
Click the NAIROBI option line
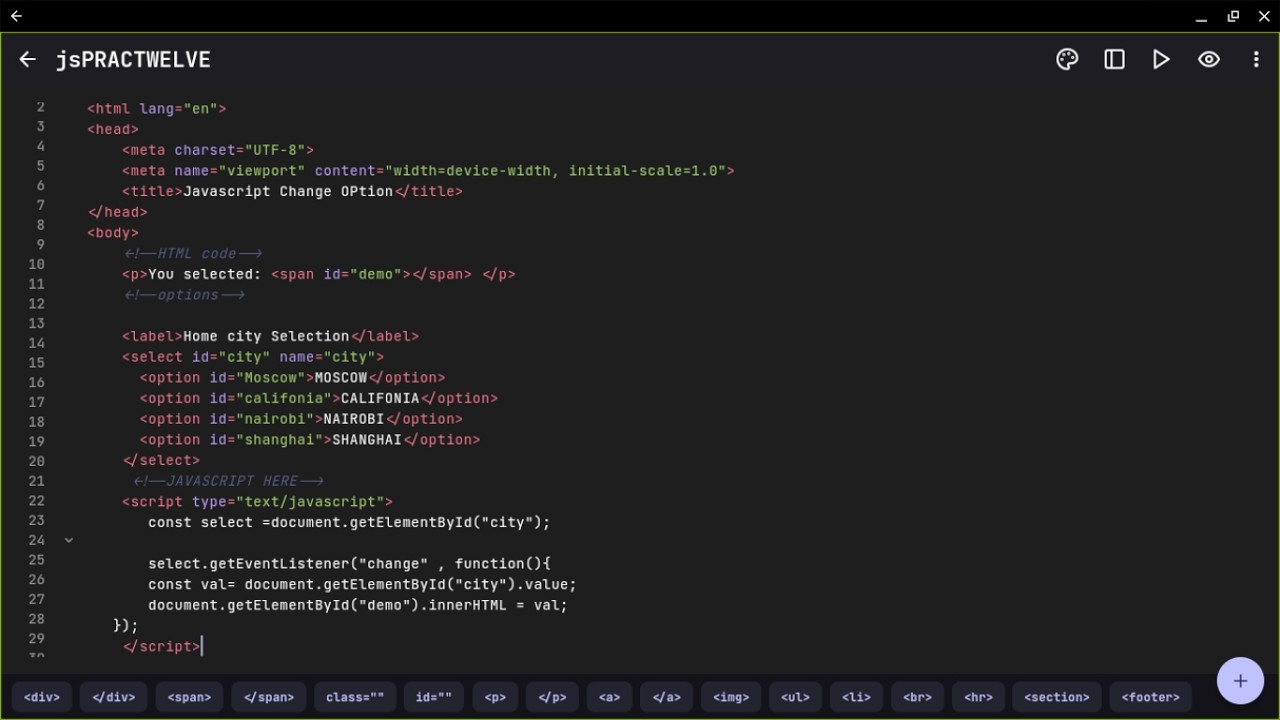click(x=301, y=419)
